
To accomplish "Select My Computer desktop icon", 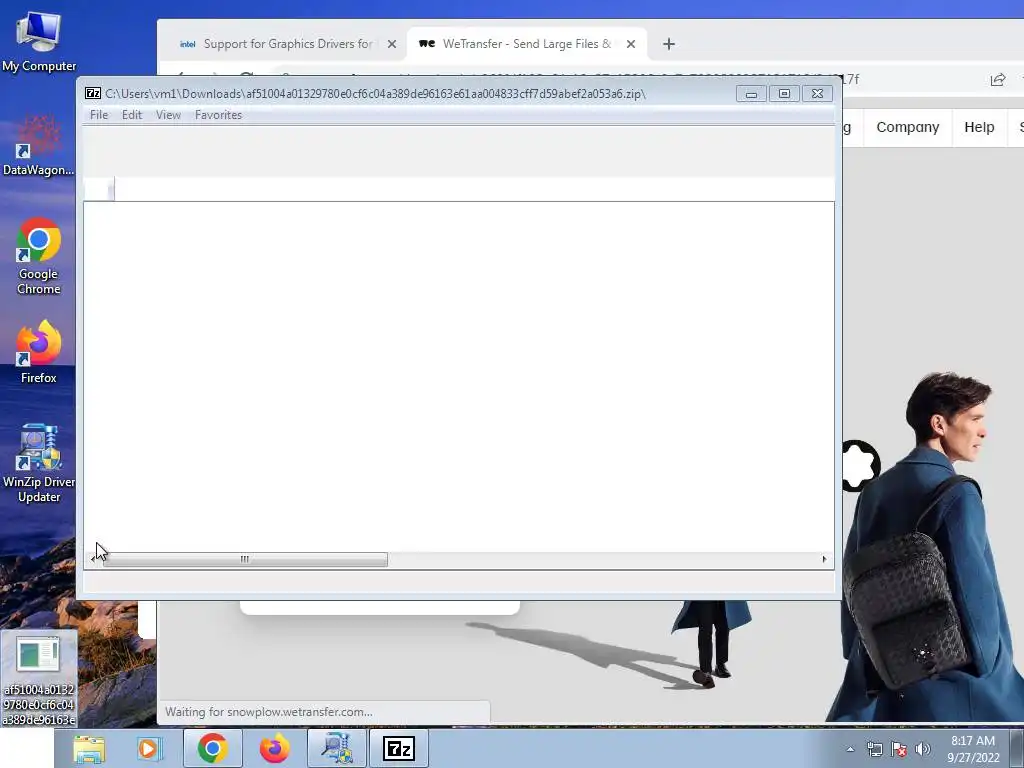I will click(39, 43).
